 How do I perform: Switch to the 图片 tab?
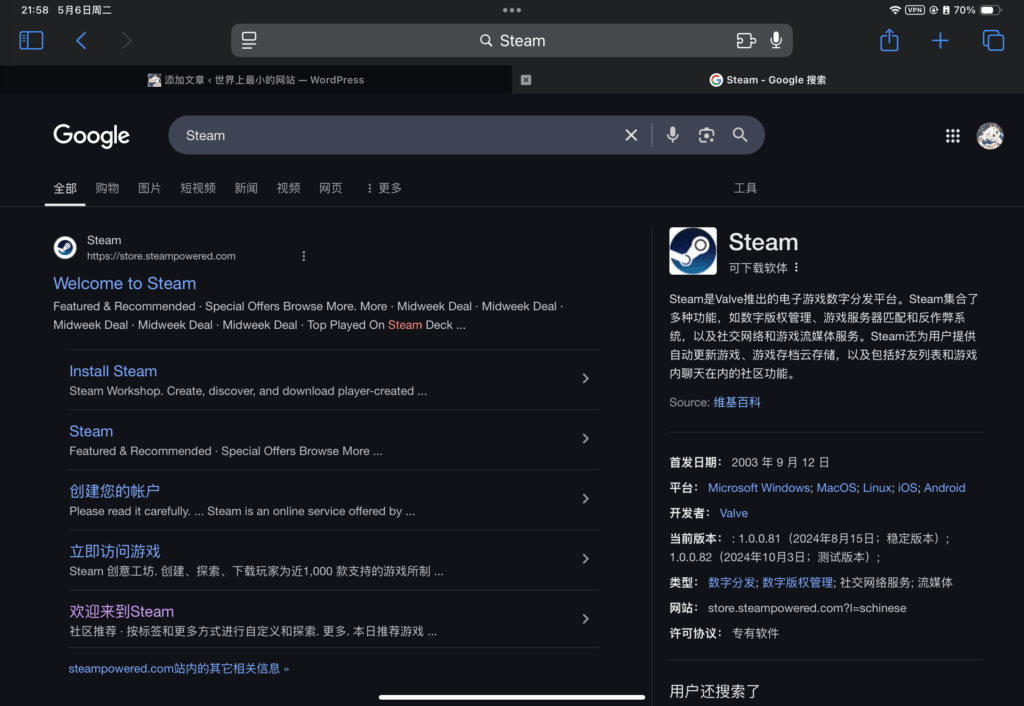coord(150,188)
